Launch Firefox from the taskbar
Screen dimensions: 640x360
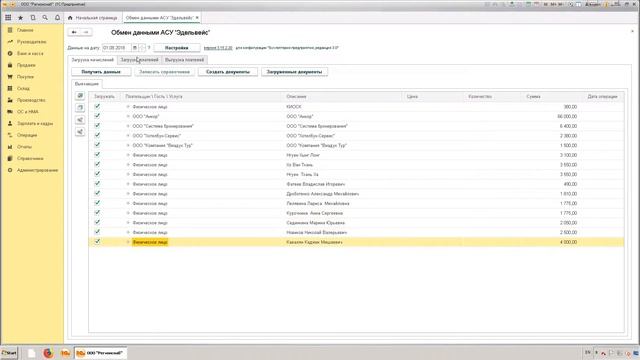[x=48, y=353]
